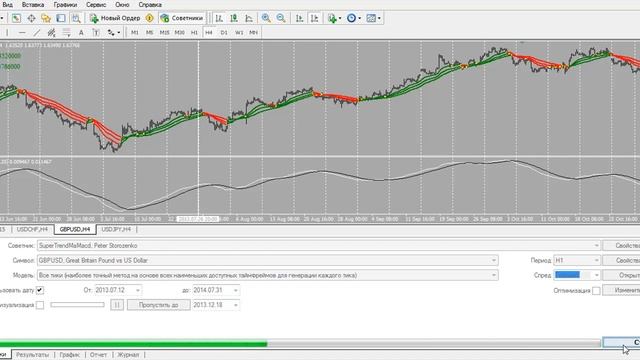Toggle the Terminal window icon
This screenshot has height=360, width=640.
click(x=61, y=18)
